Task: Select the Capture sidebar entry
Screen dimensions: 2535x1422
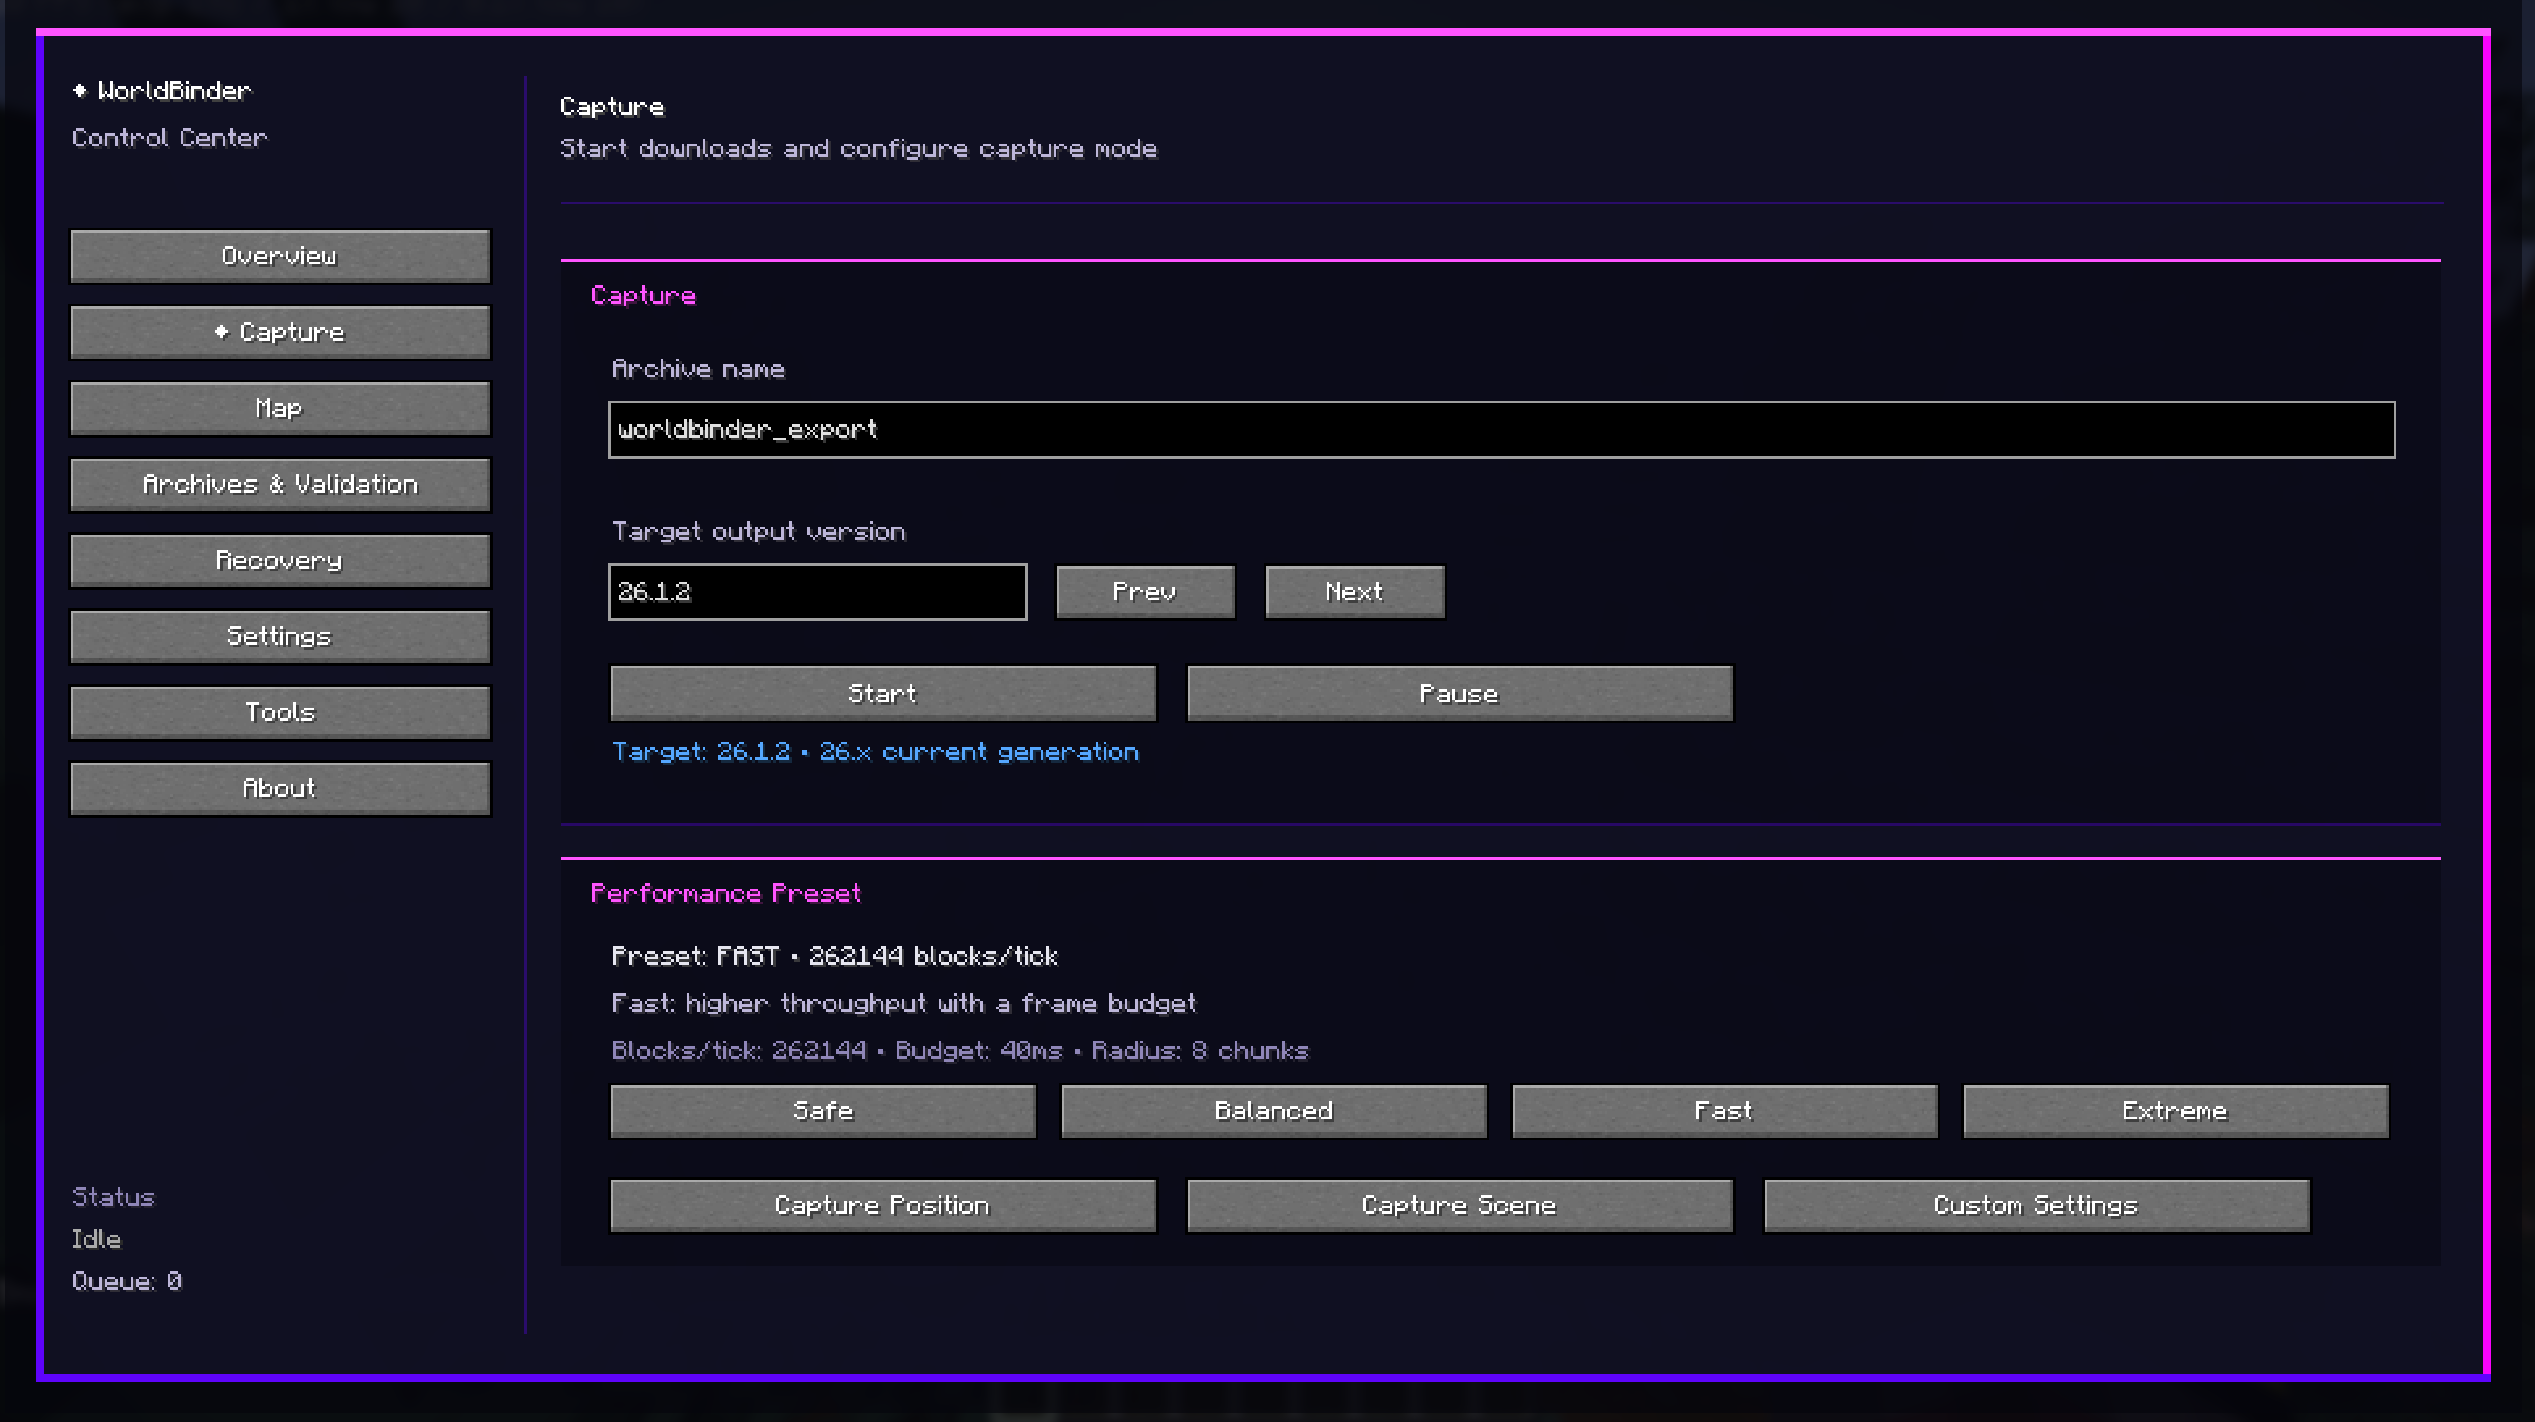Action: (x=280, y=332)
